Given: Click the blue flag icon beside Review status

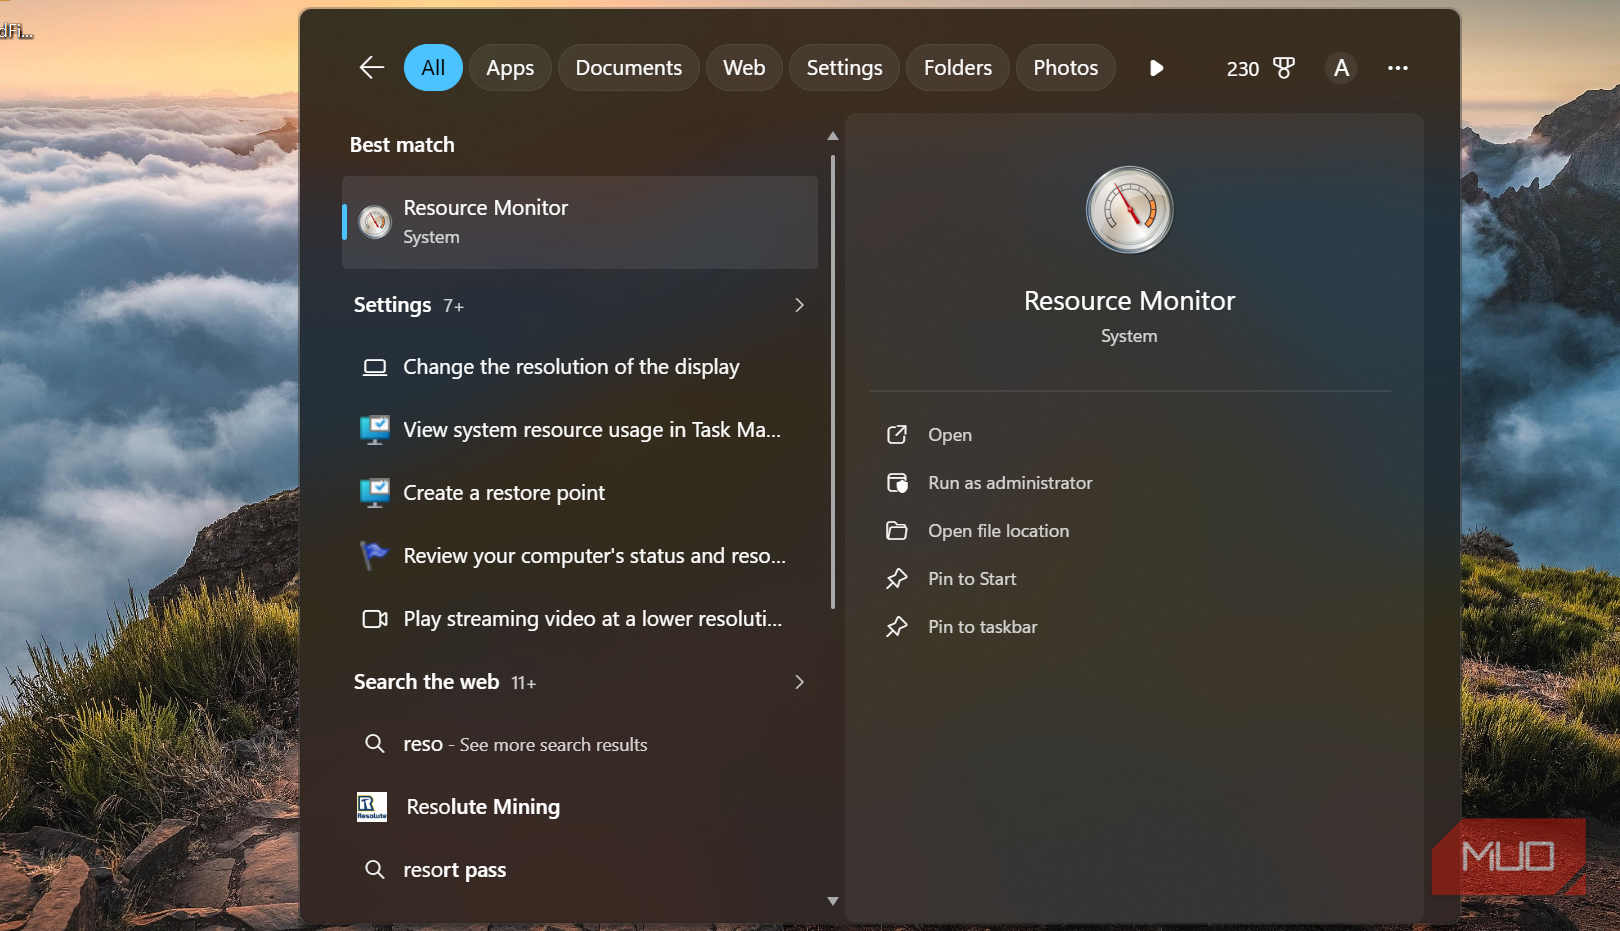Looking at the screenshot, I should point(373,555).
